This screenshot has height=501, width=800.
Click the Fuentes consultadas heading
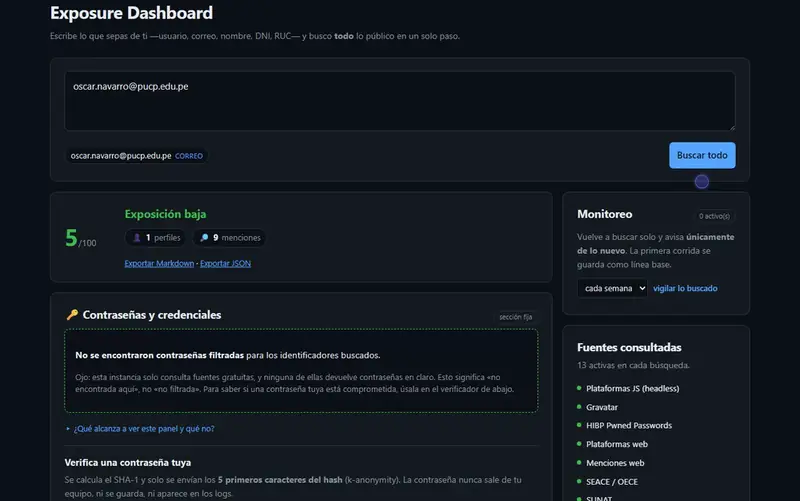[629, 347]
